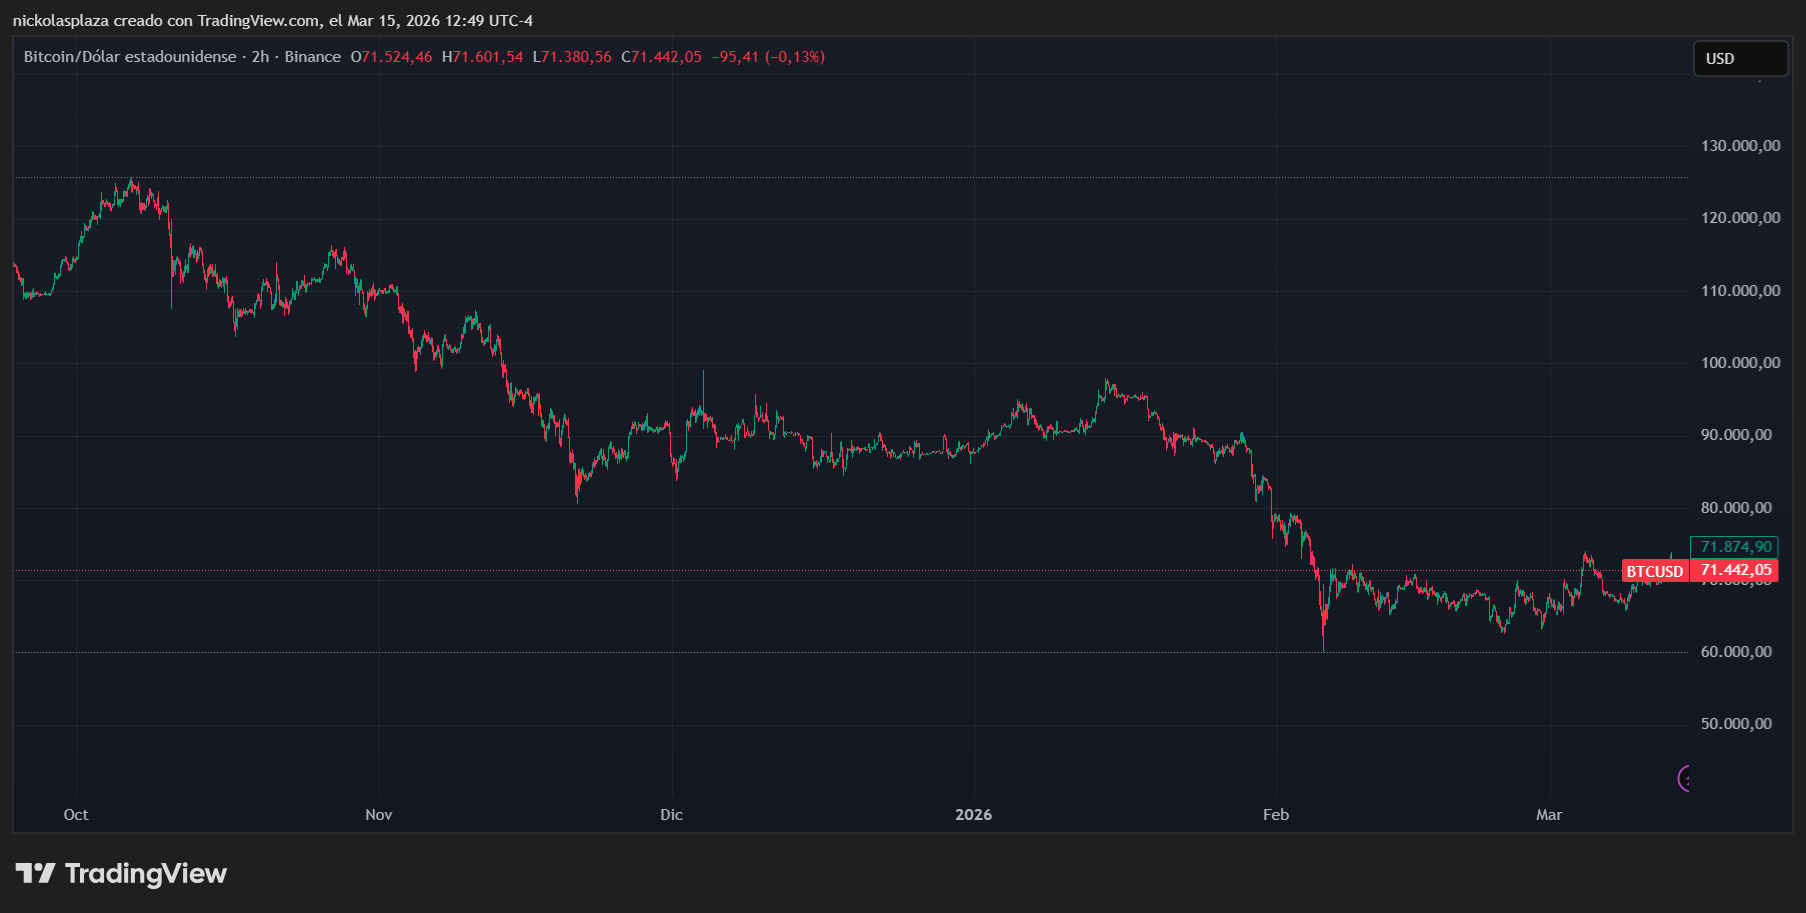
Task: Click the -95,41 (-0,13%) change value
Action: pos(768,57)
